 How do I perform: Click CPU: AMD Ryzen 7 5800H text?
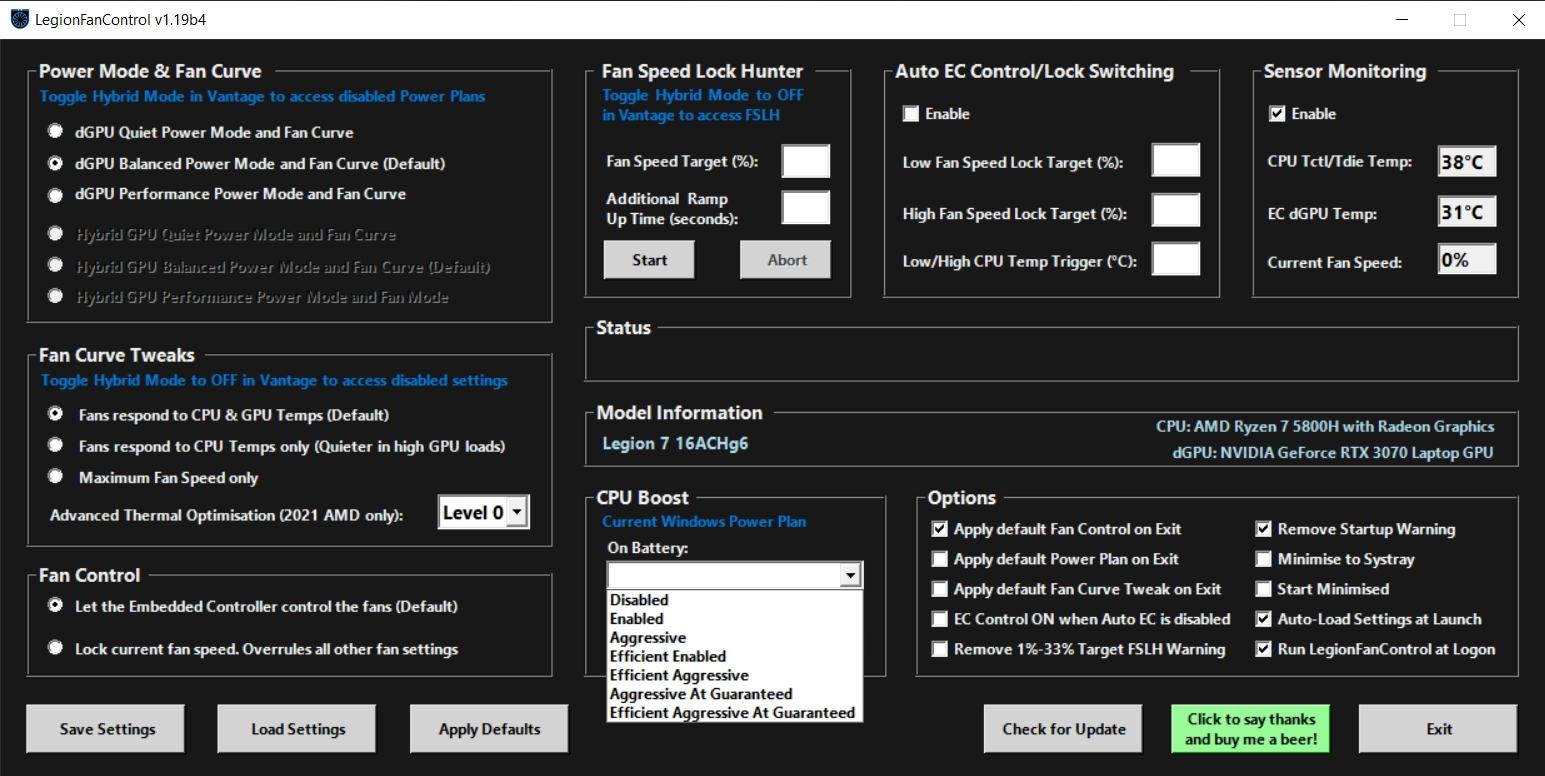click(x=1325, y=427)
